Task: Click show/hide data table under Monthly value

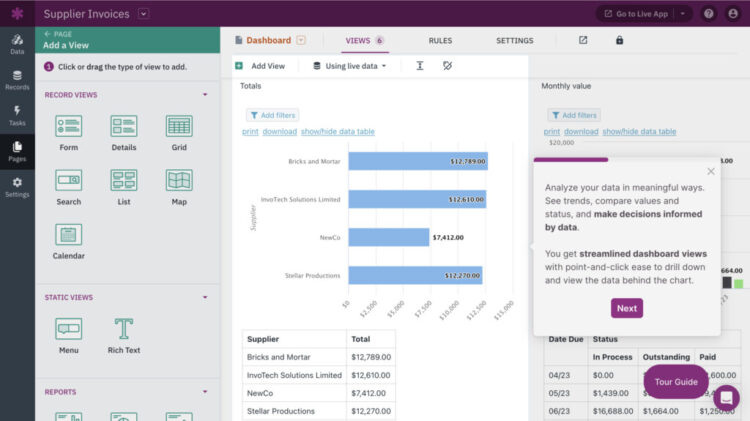Action: click(639, 132)
